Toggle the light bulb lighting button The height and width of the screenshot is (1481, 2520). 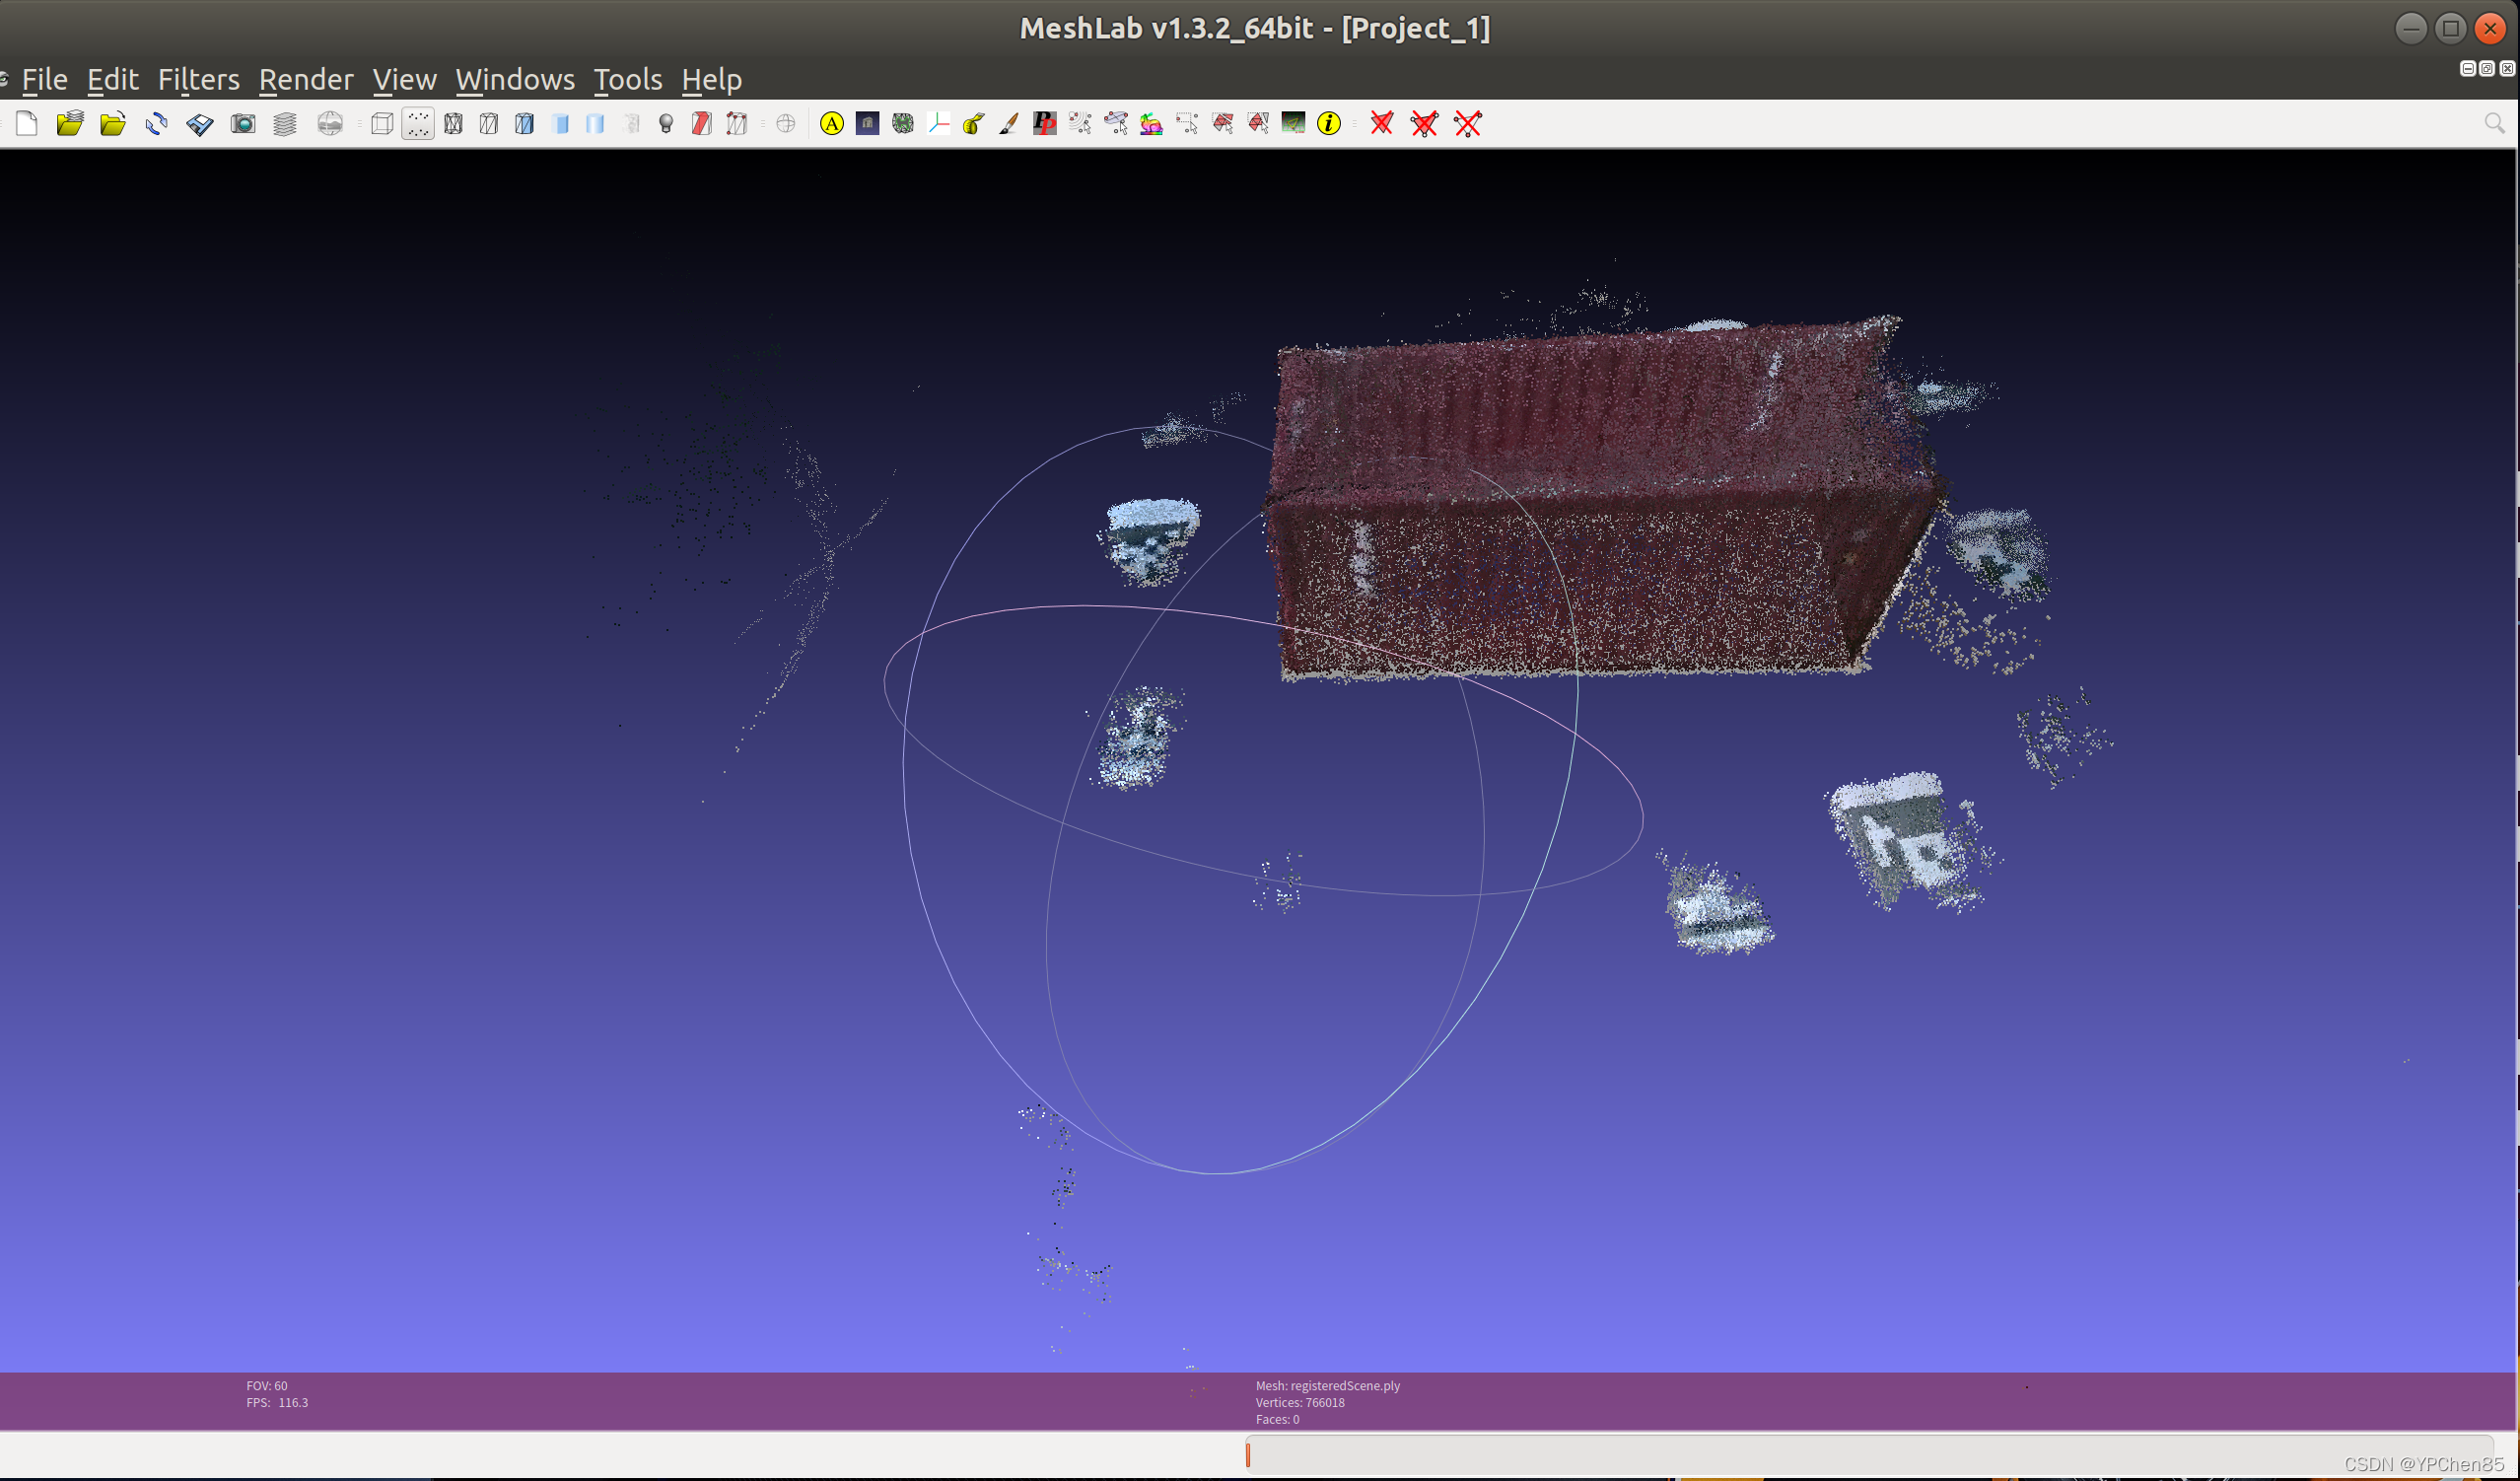(666, 123)
